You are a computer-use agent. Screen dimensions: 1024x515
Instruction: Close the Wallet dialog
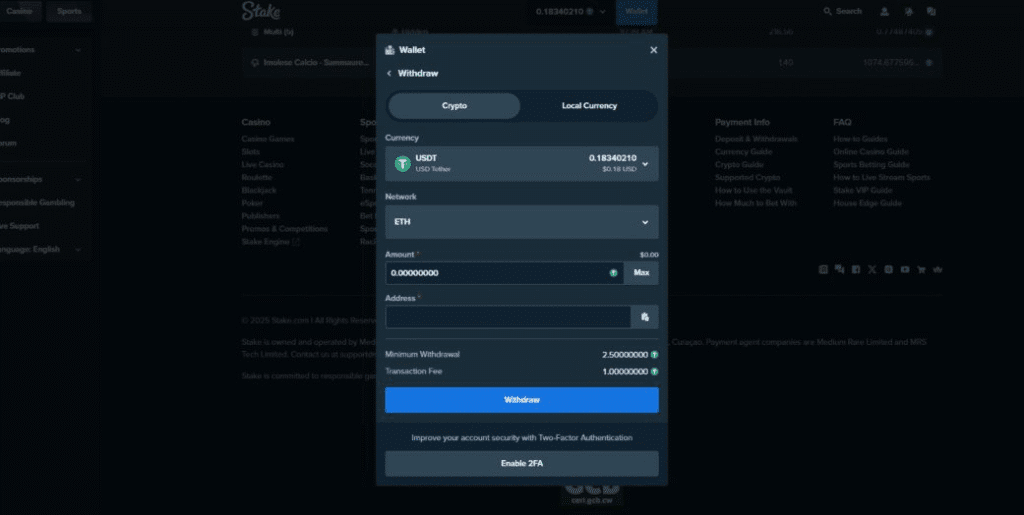(x=653, y=50)
